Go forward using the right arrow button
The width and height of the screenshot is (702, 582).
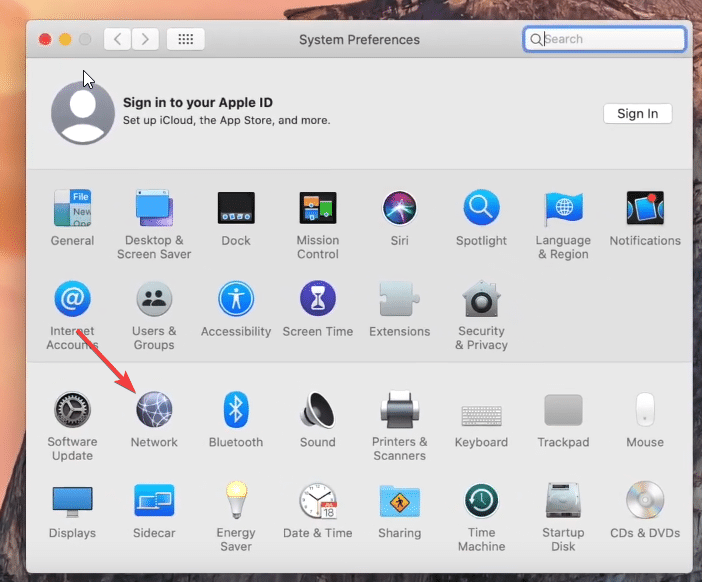pyautogui.click(x=145, y=39)
